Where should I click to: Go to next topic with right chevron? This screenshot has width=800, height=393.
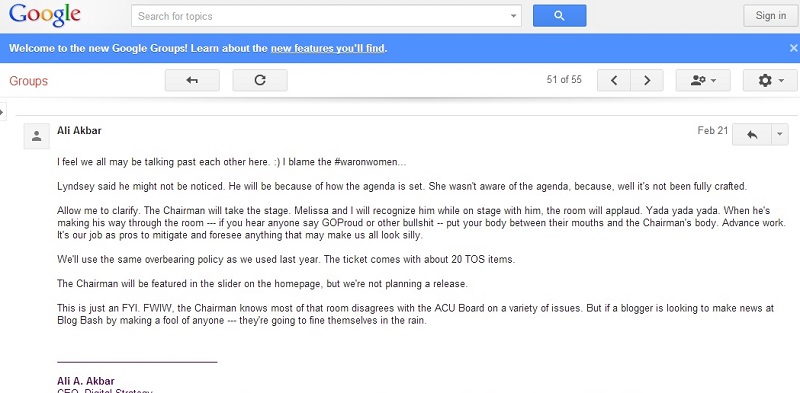pos(647,80)
